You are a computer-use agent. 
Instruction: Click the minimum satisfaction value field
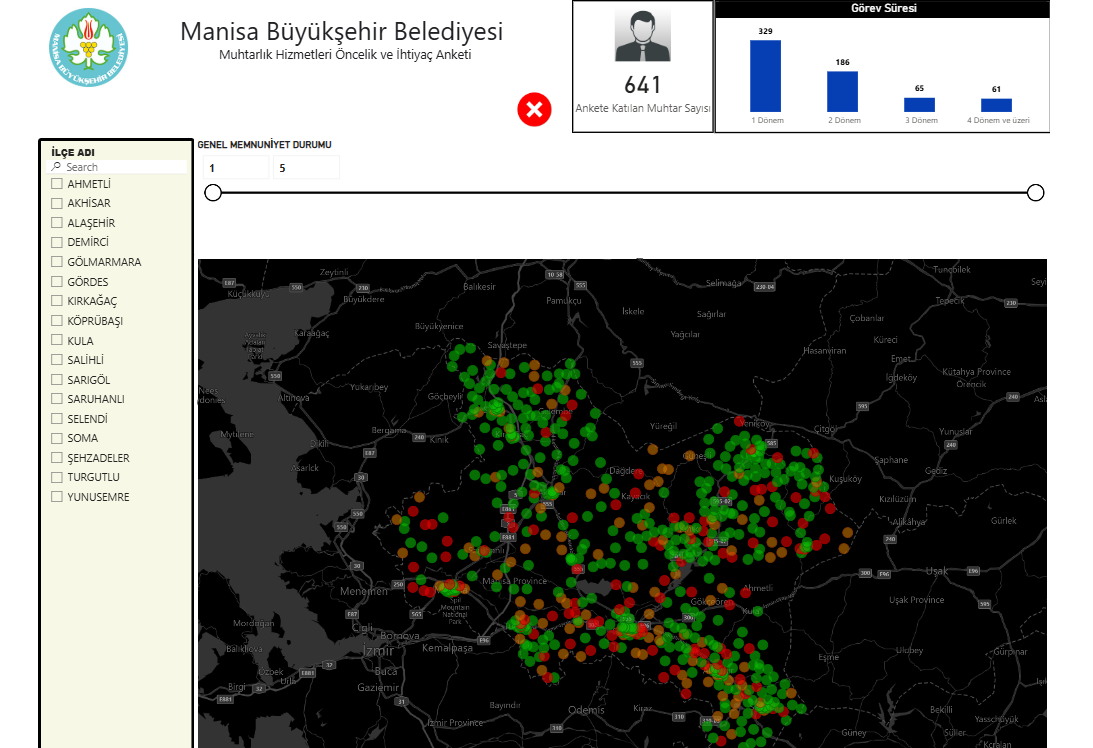click(x=236, y=168)
